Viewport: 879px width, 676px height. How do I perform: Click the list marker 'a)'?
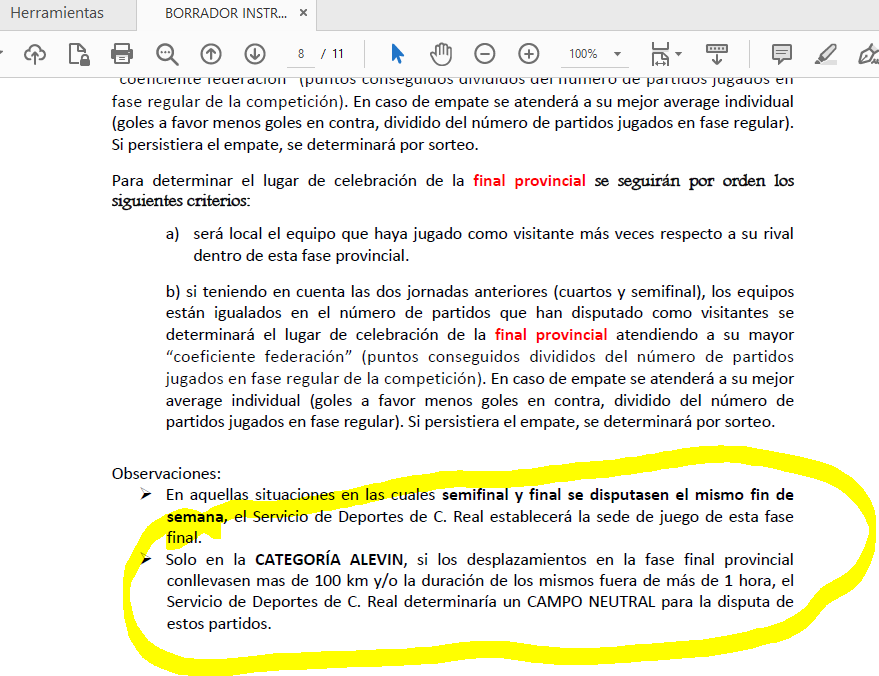click(x=172, y=234)
